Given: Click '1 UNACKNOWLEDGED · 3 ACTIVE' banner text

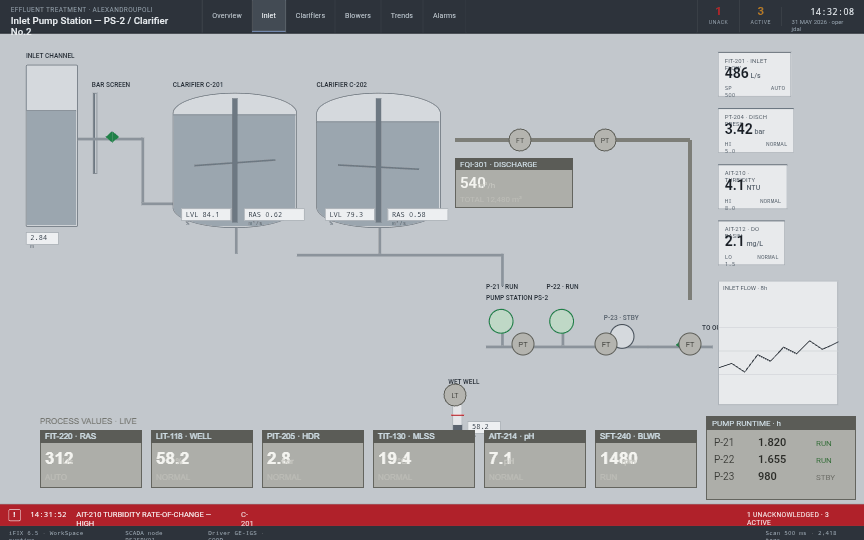Looking at the screenshot, I should pyautogui.click(x=788, y=519).
